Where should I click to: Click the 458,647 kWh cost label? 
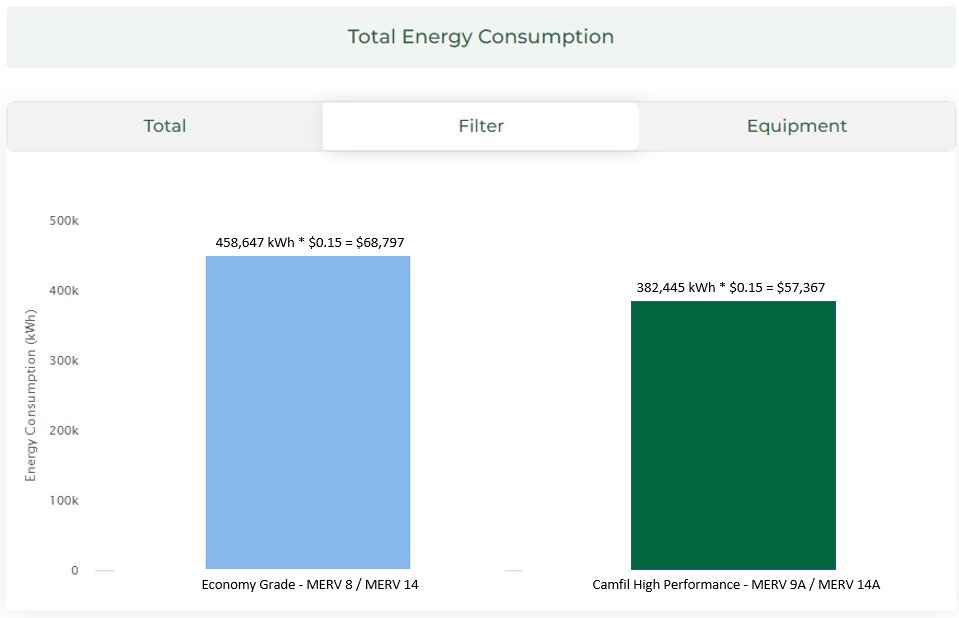coord(309,242)
